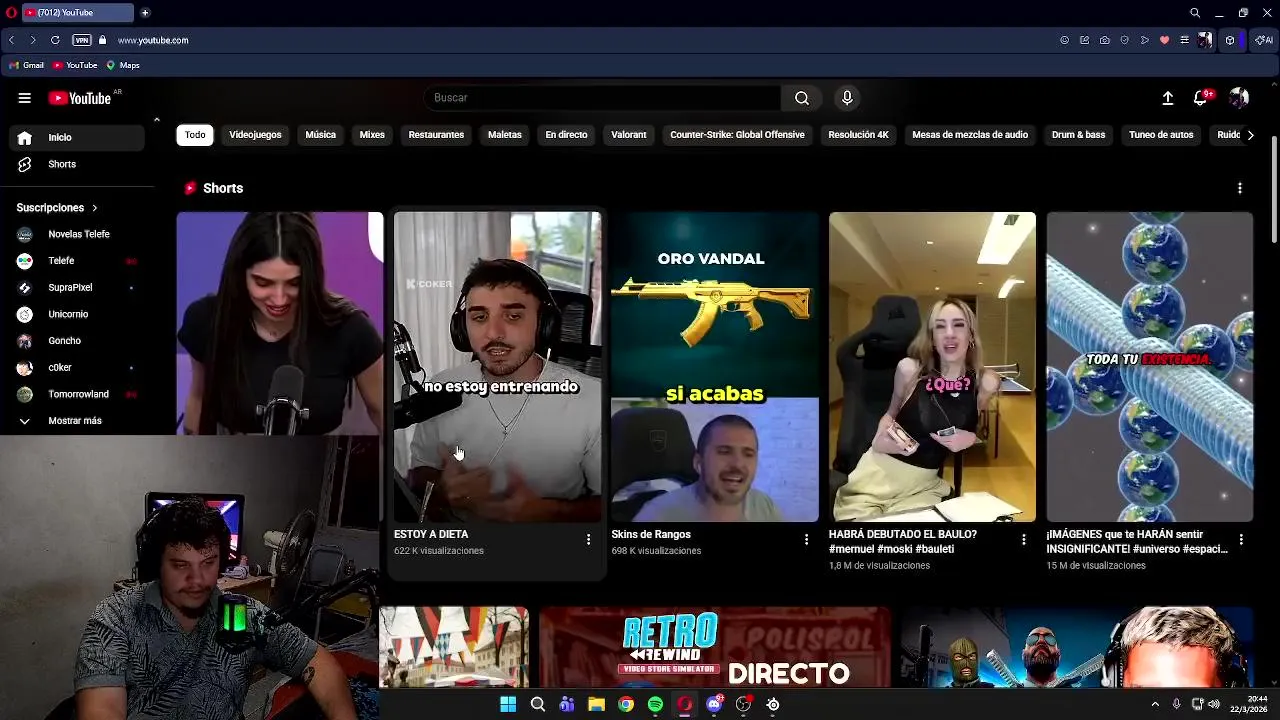The height and width of the screenshot is (720, 1280).
Task: Open Discord from taskbar
Action: [714, 704]
